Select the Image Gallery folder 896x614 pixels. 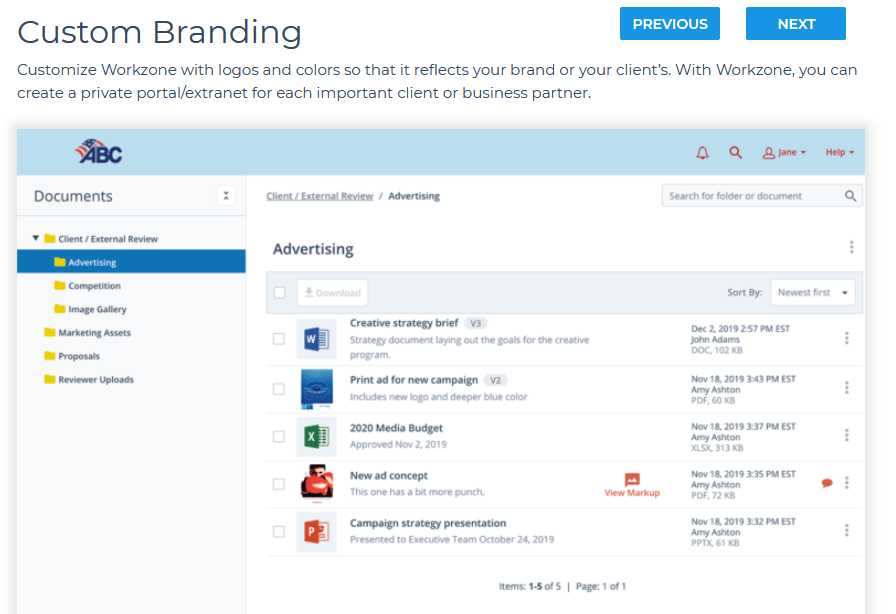tap(97, 309)
